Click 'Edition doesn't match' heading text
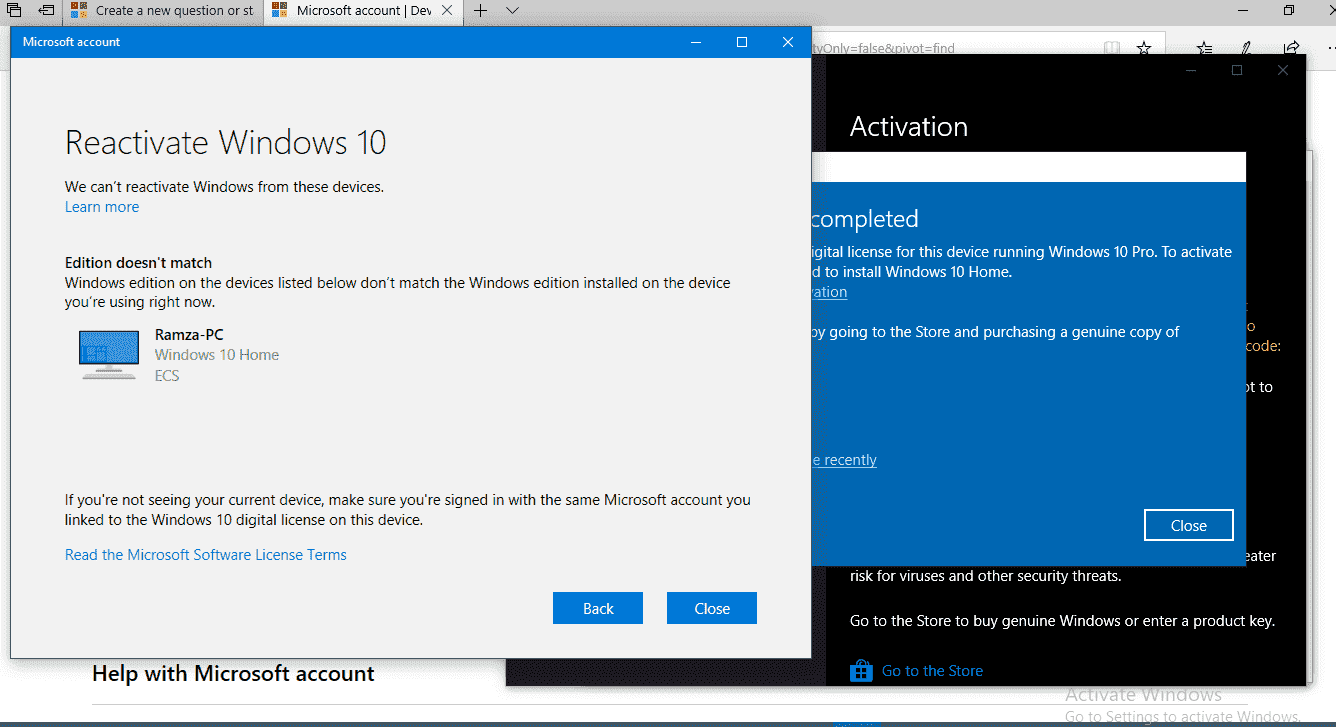The image size is (1336, 727). coord(139,263)
